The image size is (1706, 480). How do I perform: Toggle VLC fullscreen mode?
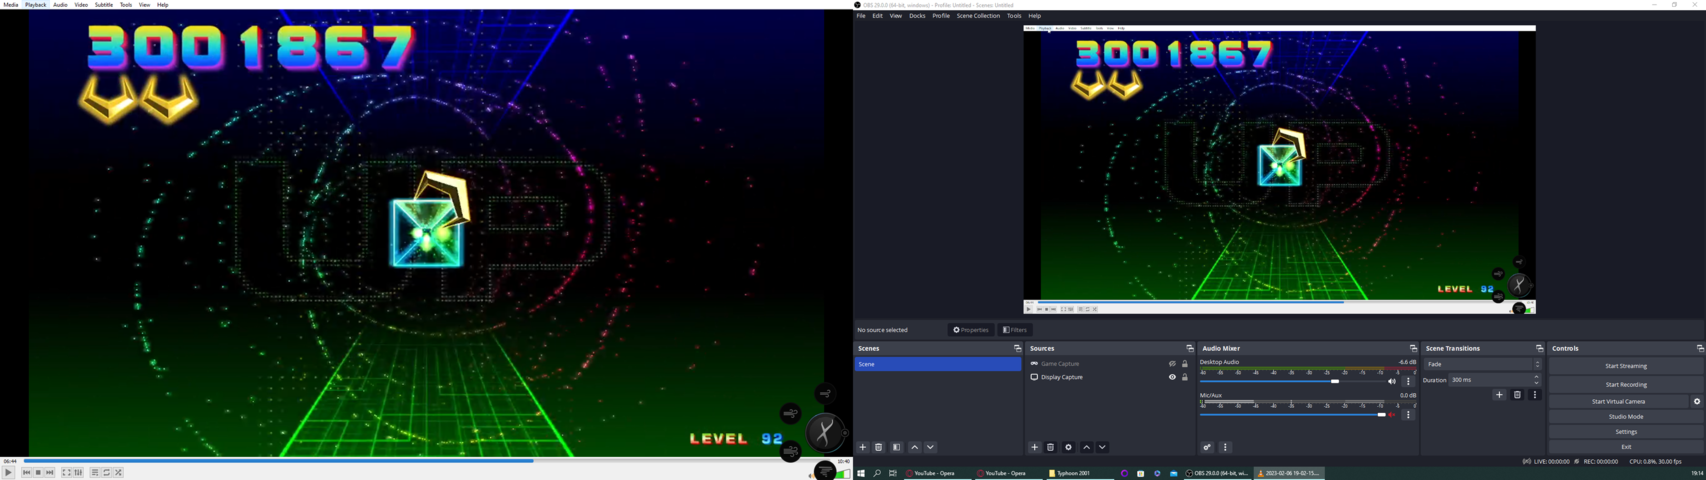67,473
